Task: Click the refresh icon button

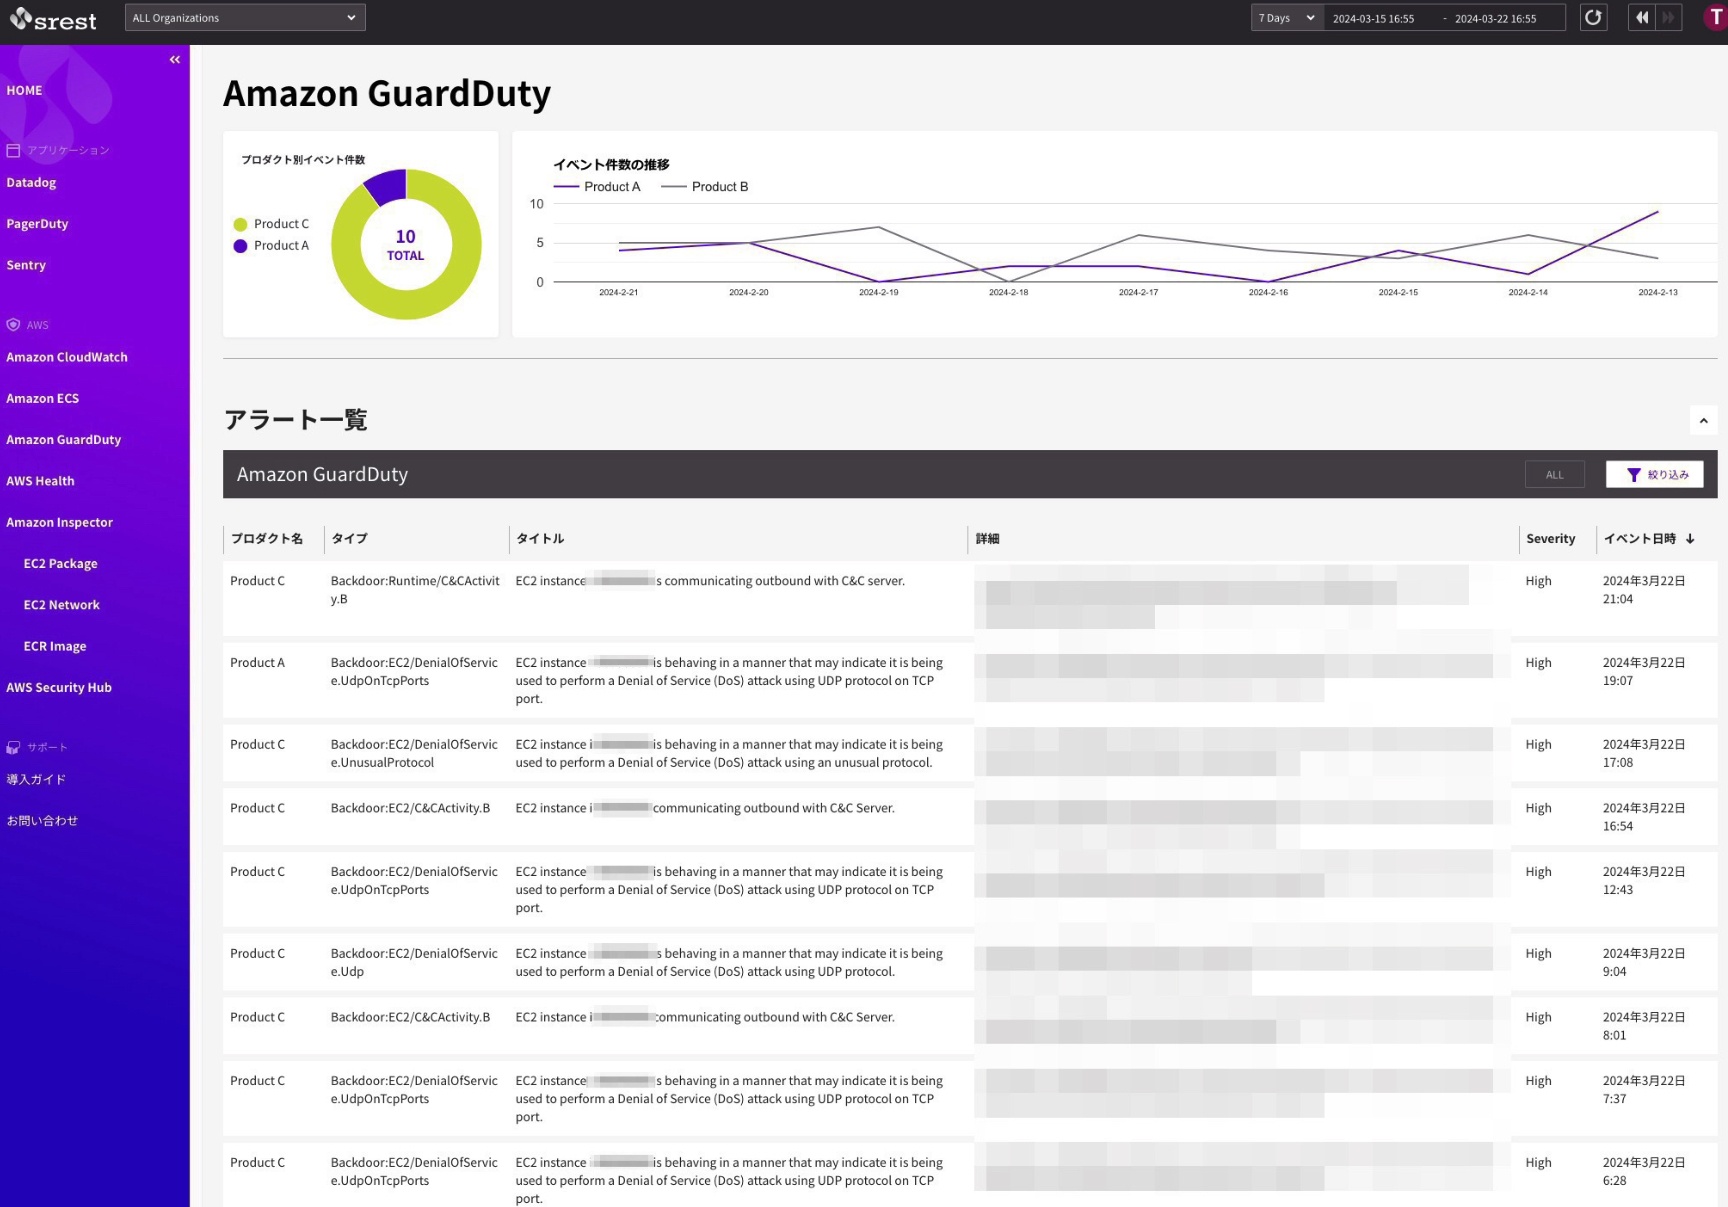Action: 1593,18
